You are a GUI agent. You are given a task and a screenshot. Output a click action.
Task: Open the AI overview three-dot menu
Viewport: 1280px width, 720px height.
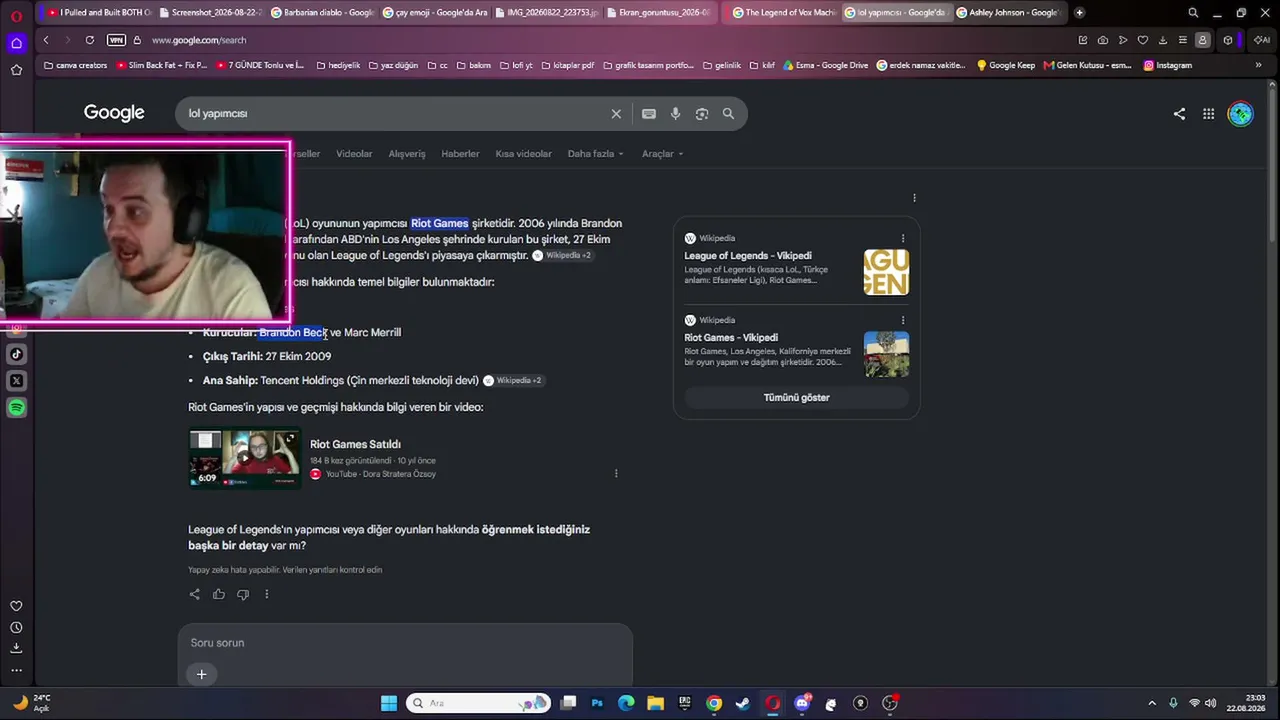[x=914, y=198]
